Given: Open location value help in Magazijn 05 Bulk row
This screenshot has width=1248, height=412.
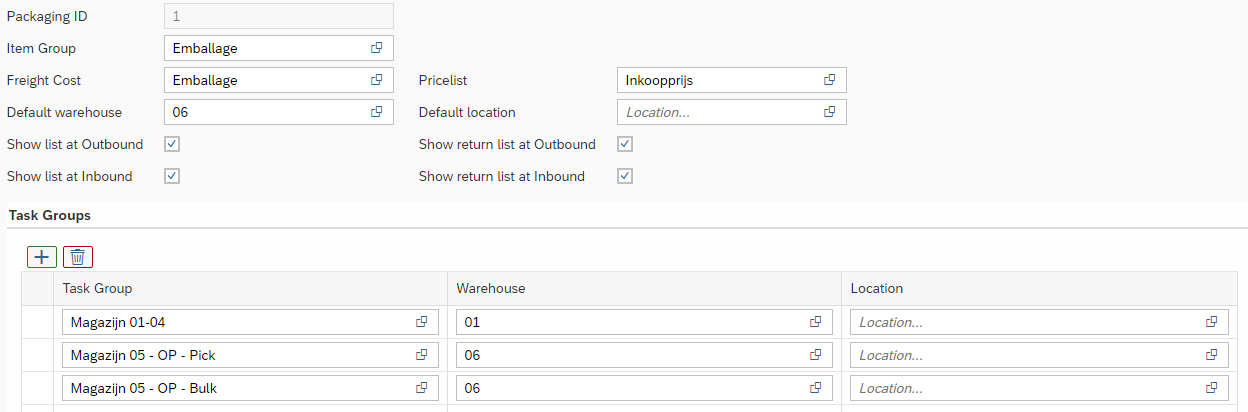Looking at the screenshot, I should click(1212, 388).
